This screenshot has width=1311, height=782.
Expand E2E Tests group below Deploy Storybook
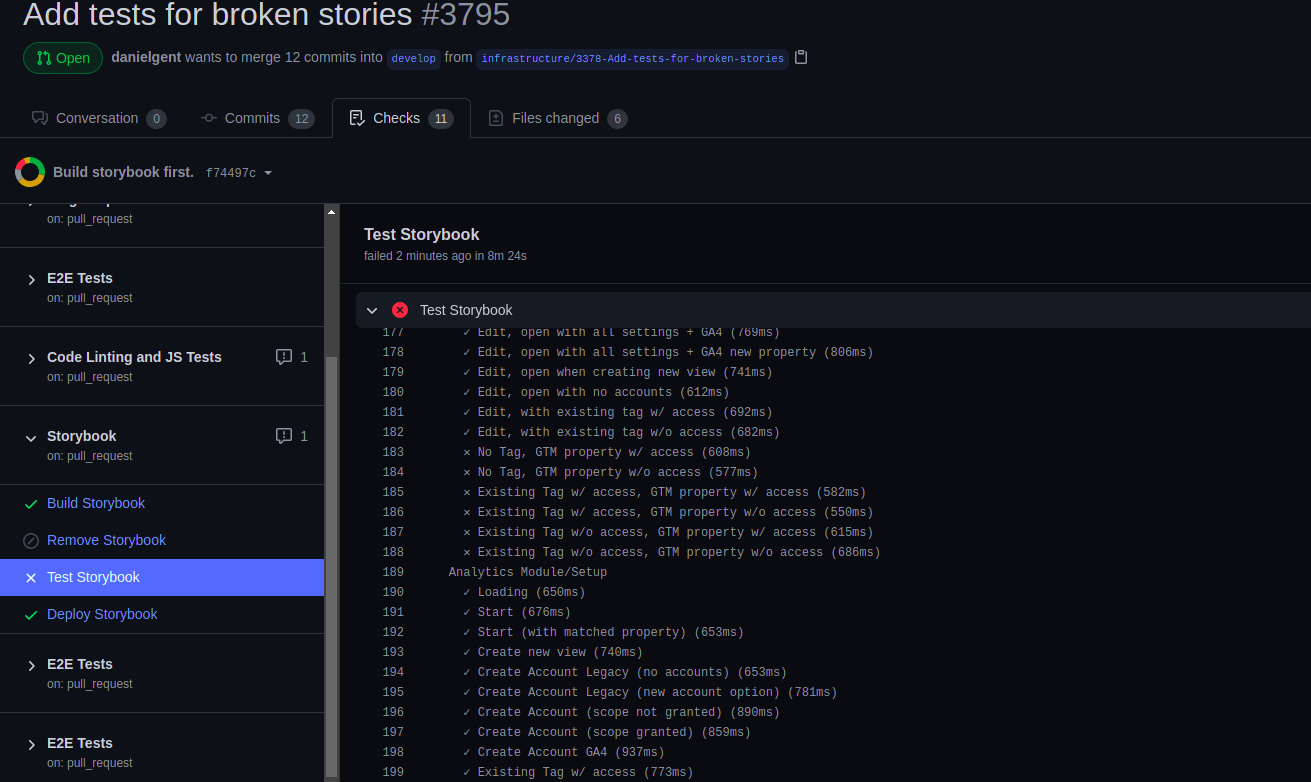32,665
